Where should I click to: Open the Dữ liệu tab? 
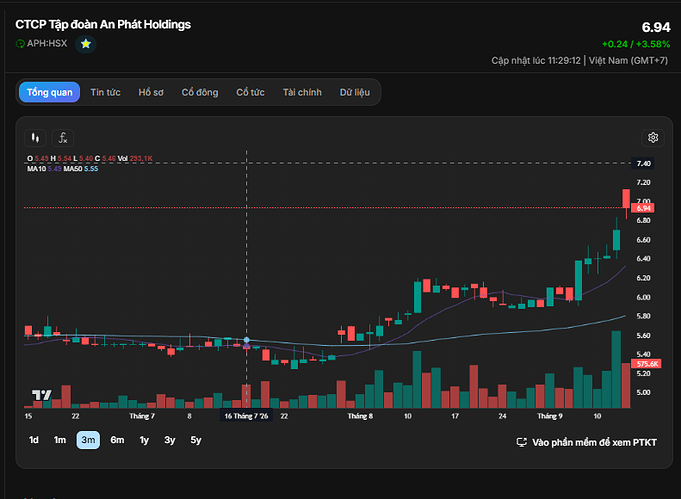[x=355, y=92]
